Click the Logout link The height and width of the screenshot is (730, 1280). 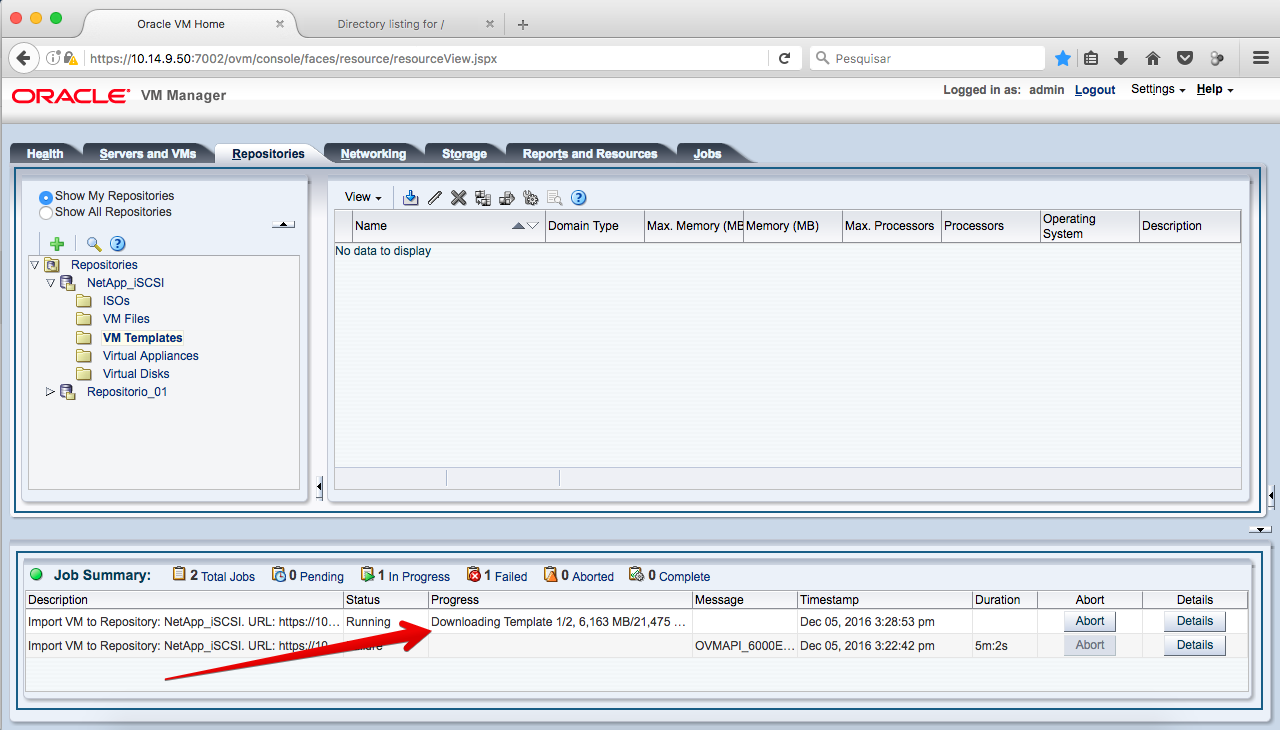point(1095,90)
